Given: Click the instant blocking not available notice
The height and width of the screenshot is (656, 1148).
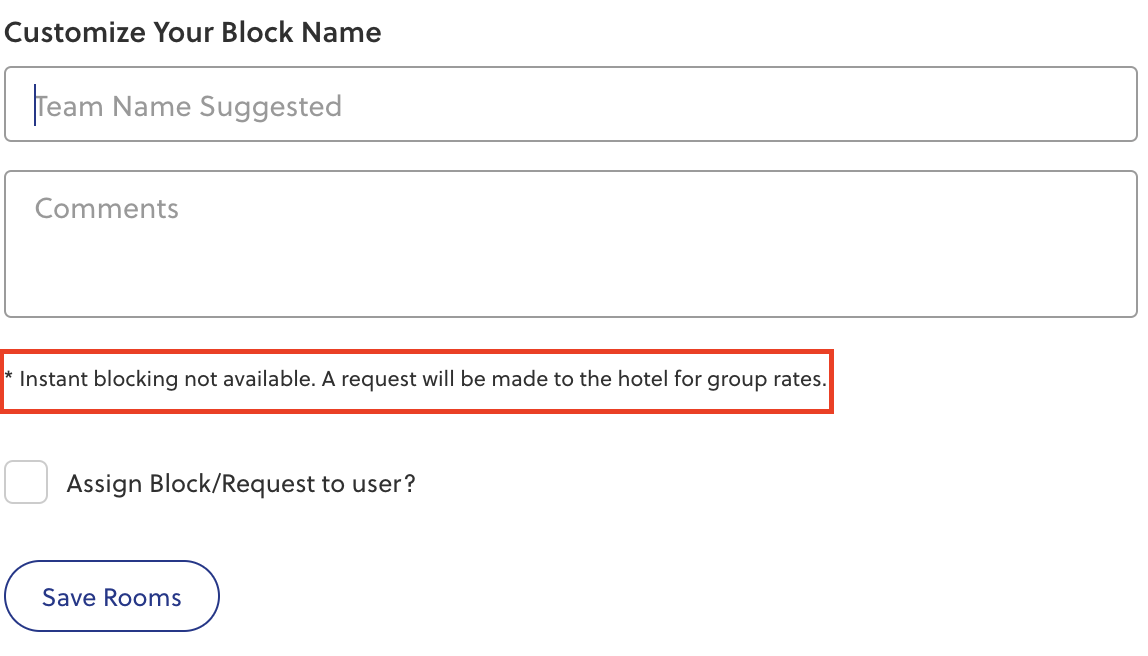Looking at the screenshot, I should pyautogui.click(x=416, y=380).
